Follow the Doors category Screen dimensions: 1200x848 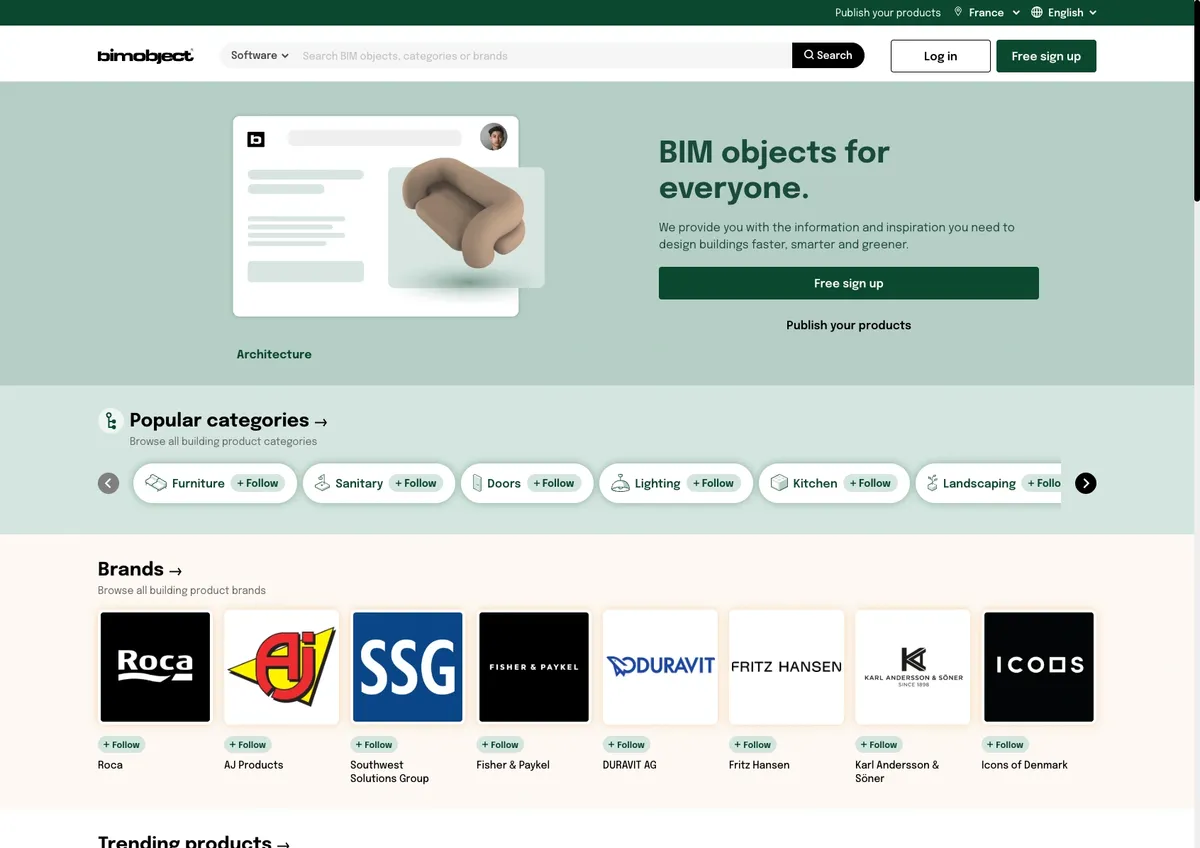point(554,483)
